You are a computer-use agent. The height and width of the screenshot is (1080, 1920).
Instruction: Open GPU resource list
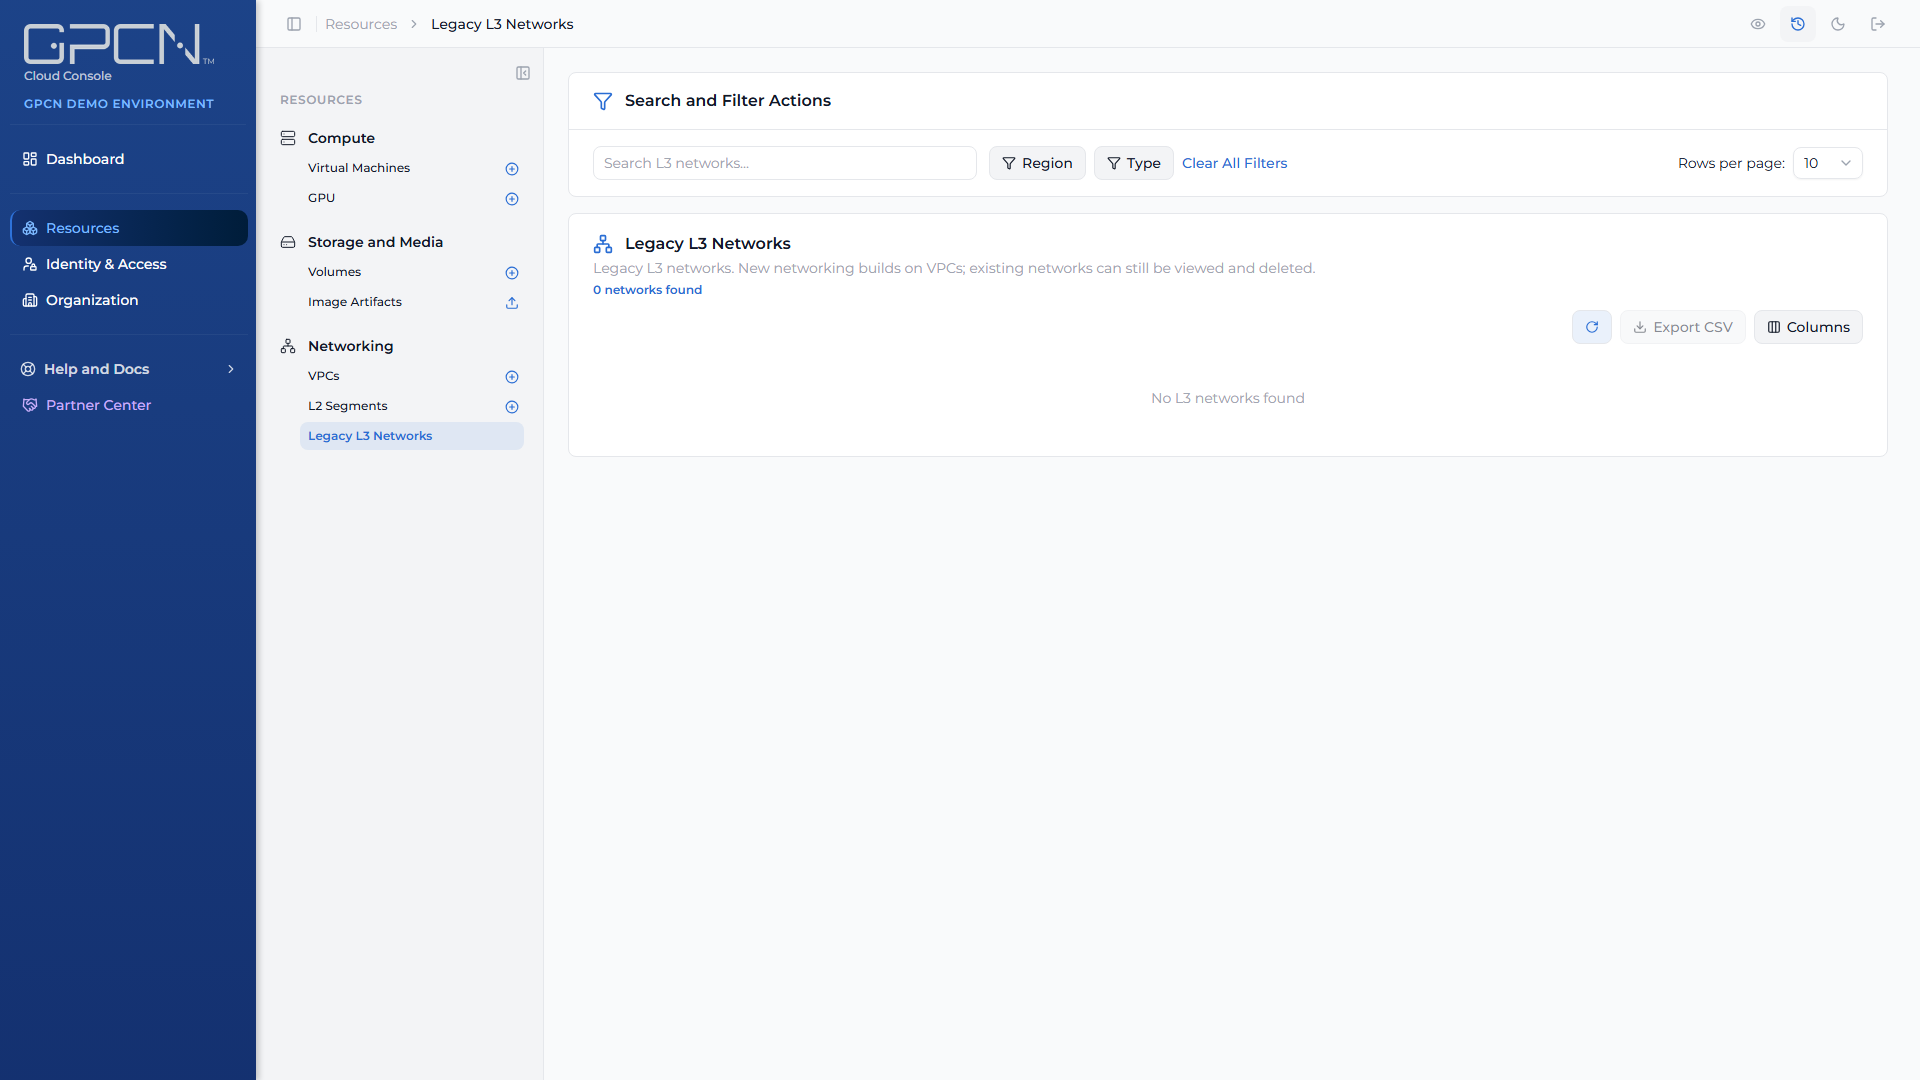click(x=321, y=198)
